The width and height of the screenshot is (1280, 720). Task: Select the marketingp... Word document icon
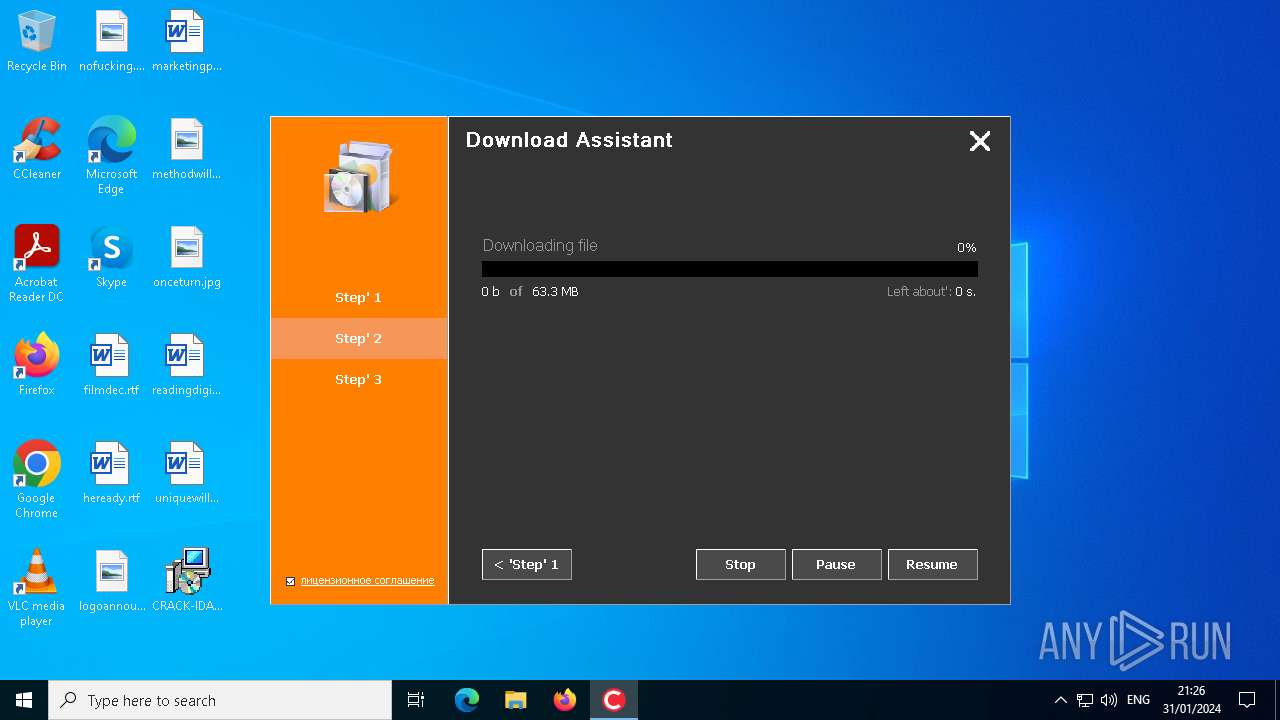(x=187, y=42)
